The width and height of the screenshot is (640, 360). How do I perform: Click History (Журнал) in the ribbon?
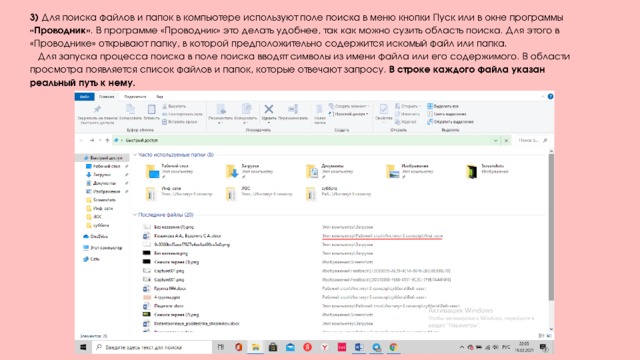pyautogui.click(x=406, y=122)
